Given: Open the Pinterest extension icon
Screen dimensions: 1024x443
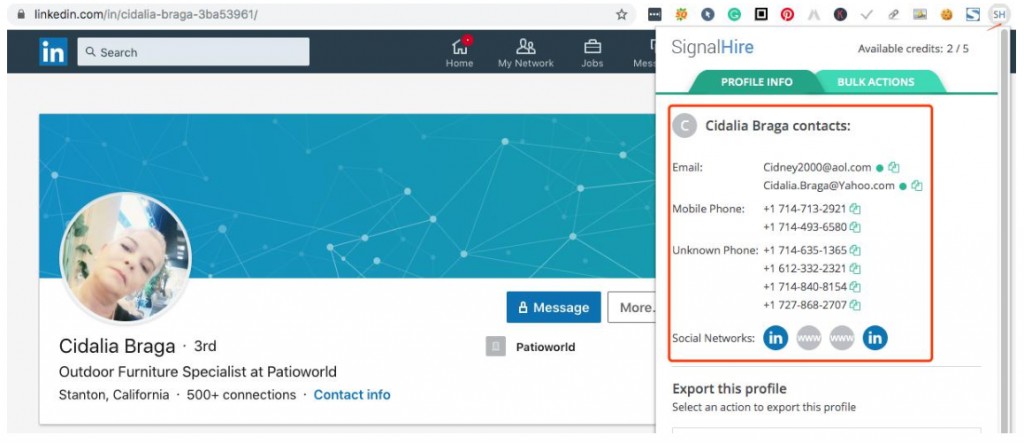Looking at the screenshot, I should [788, 14].
